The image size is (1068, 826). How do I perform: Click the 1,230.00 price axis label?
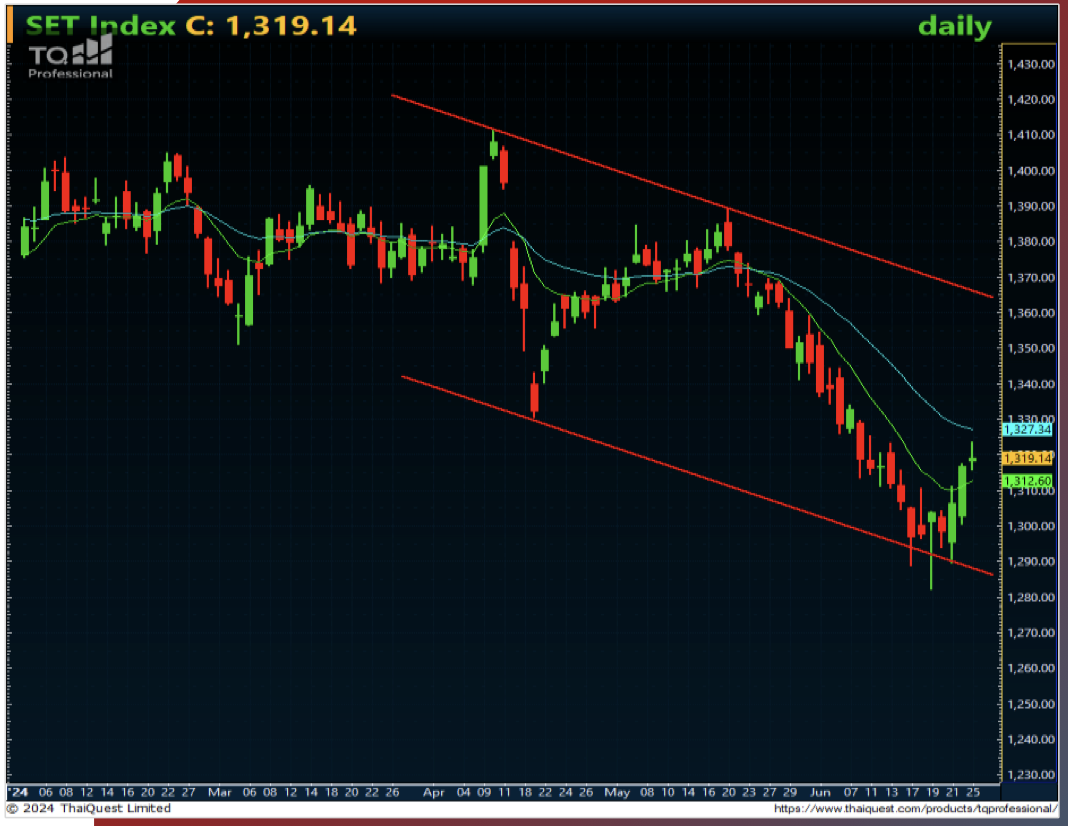click(x=1031, y=775)
